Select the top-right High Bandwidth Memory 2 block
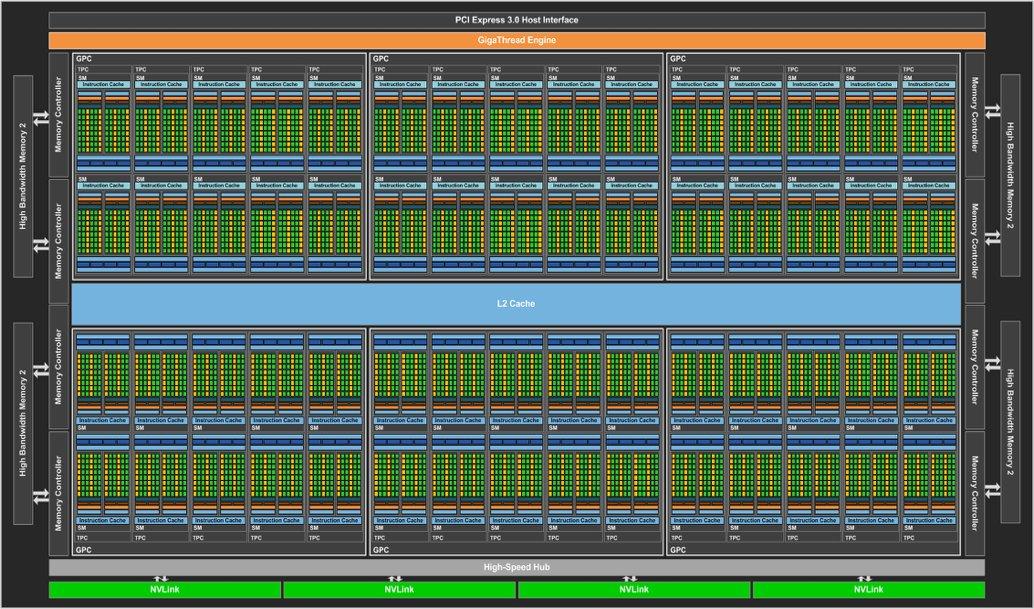Screen dimensions: 1034x609 (1009, 176)
